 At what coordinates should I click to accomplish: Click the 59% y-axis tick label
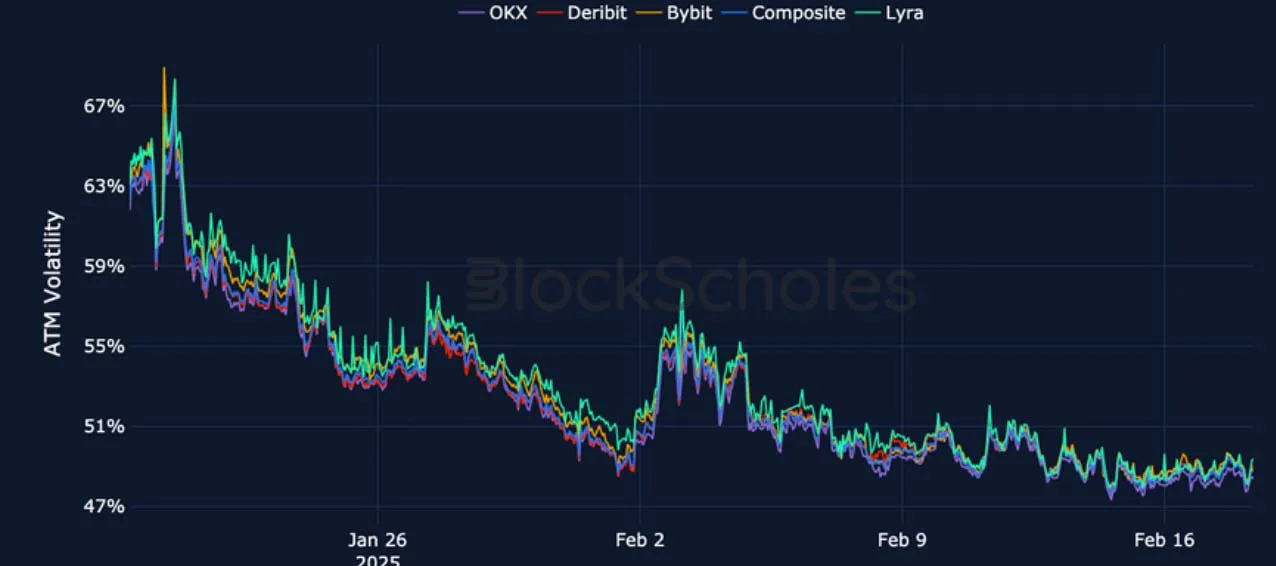(105, 266)
